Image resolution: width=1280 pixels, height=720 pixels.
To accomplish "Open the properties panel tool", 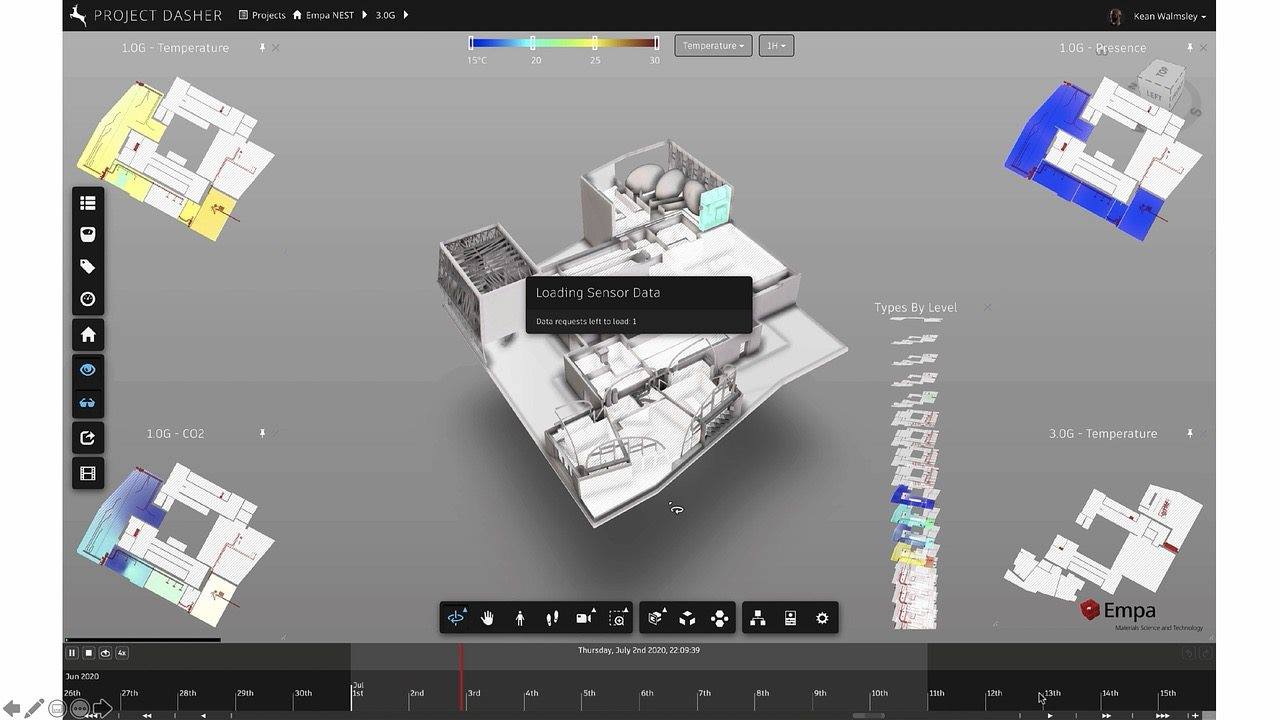I will pos(790,618).
